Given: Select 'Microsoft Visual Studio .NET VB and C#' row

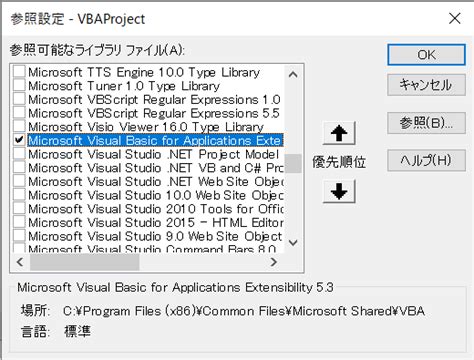Looking at the screenshot, I should [156, 168].
